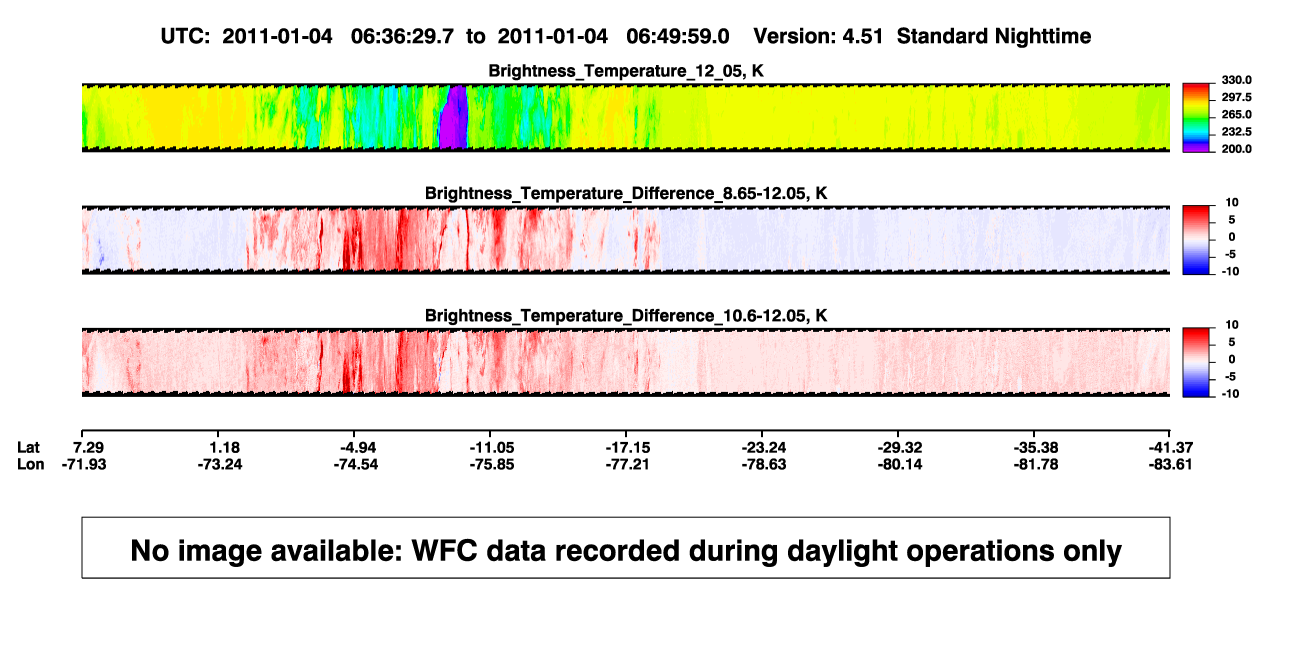Image resolution: width=1300 pixels, height=667 pixels.
Task: Click longitude value -78.63
Action: pos(764,464)
